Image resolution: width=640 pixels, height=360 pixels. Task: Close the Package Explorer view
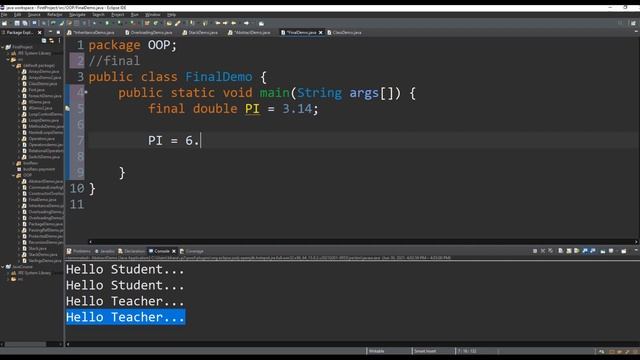click(40, 33)
